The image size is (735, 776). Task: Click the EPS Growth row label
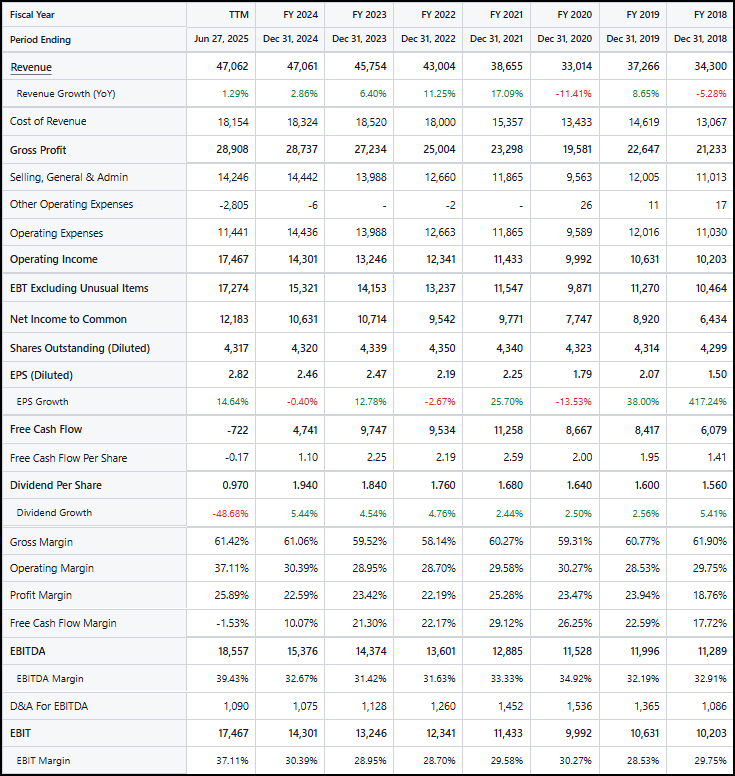(x=43, y=401)
